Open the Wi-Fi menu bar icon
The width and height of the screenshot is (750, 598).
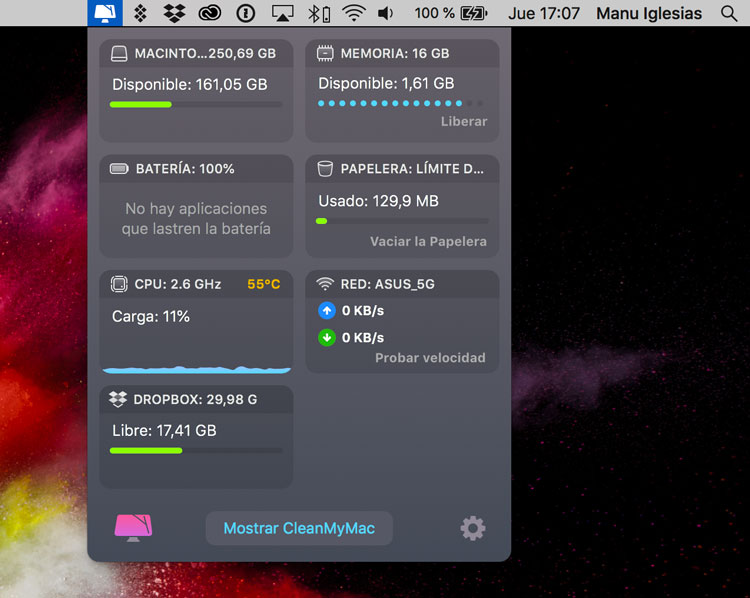354,13
